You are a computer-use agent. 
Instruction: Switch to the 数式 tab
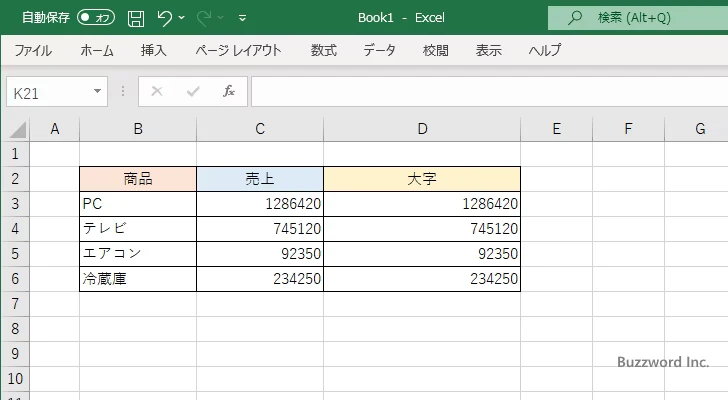(324, 50)
